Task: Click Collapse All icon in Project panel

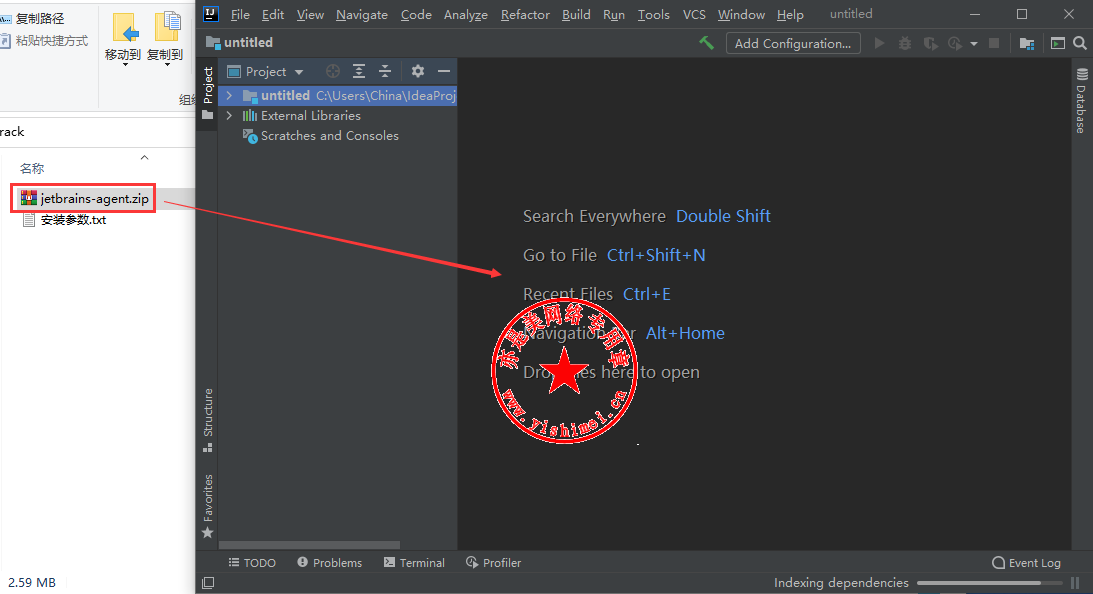Action: tap(385, 71)
